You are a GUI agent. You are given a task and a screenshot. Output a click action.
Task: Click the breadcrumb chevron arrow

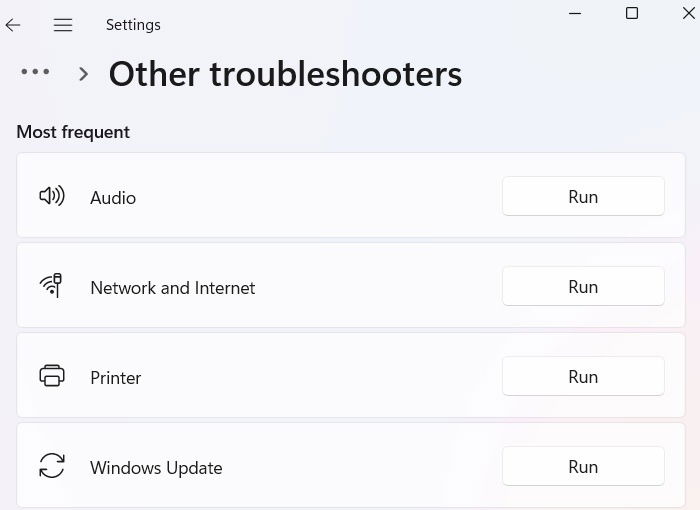tap(83, 74)
